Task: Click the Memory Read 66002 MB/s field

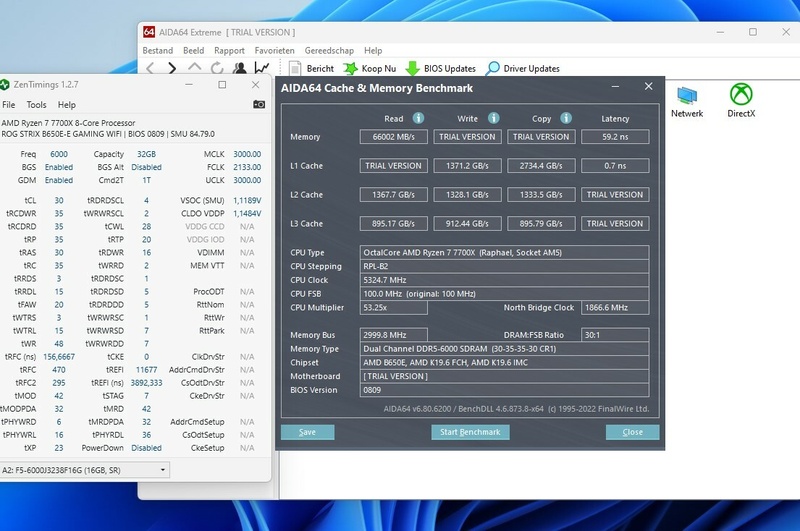Action: [393, 137]
